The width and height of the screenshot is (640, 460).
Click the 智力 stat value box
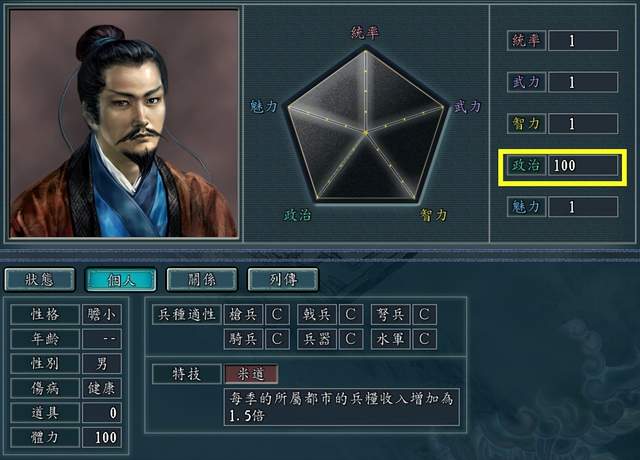pos(583,124)
